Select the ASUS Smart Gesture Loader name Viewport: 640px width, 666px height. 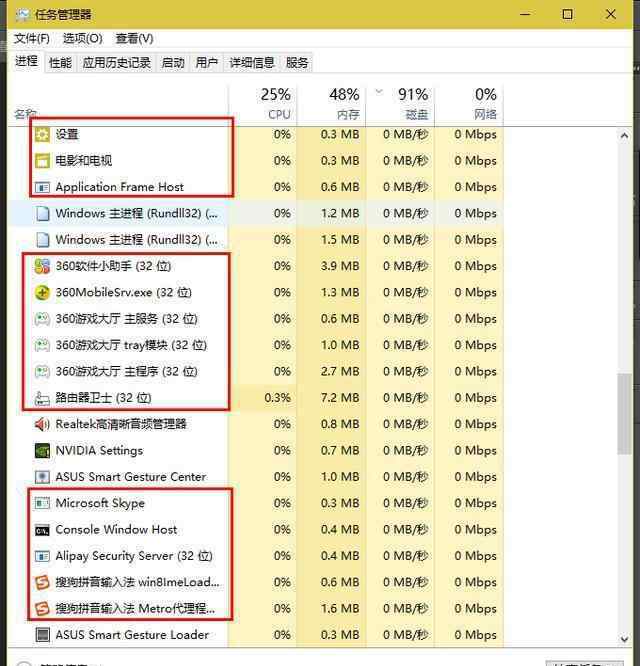133,635
